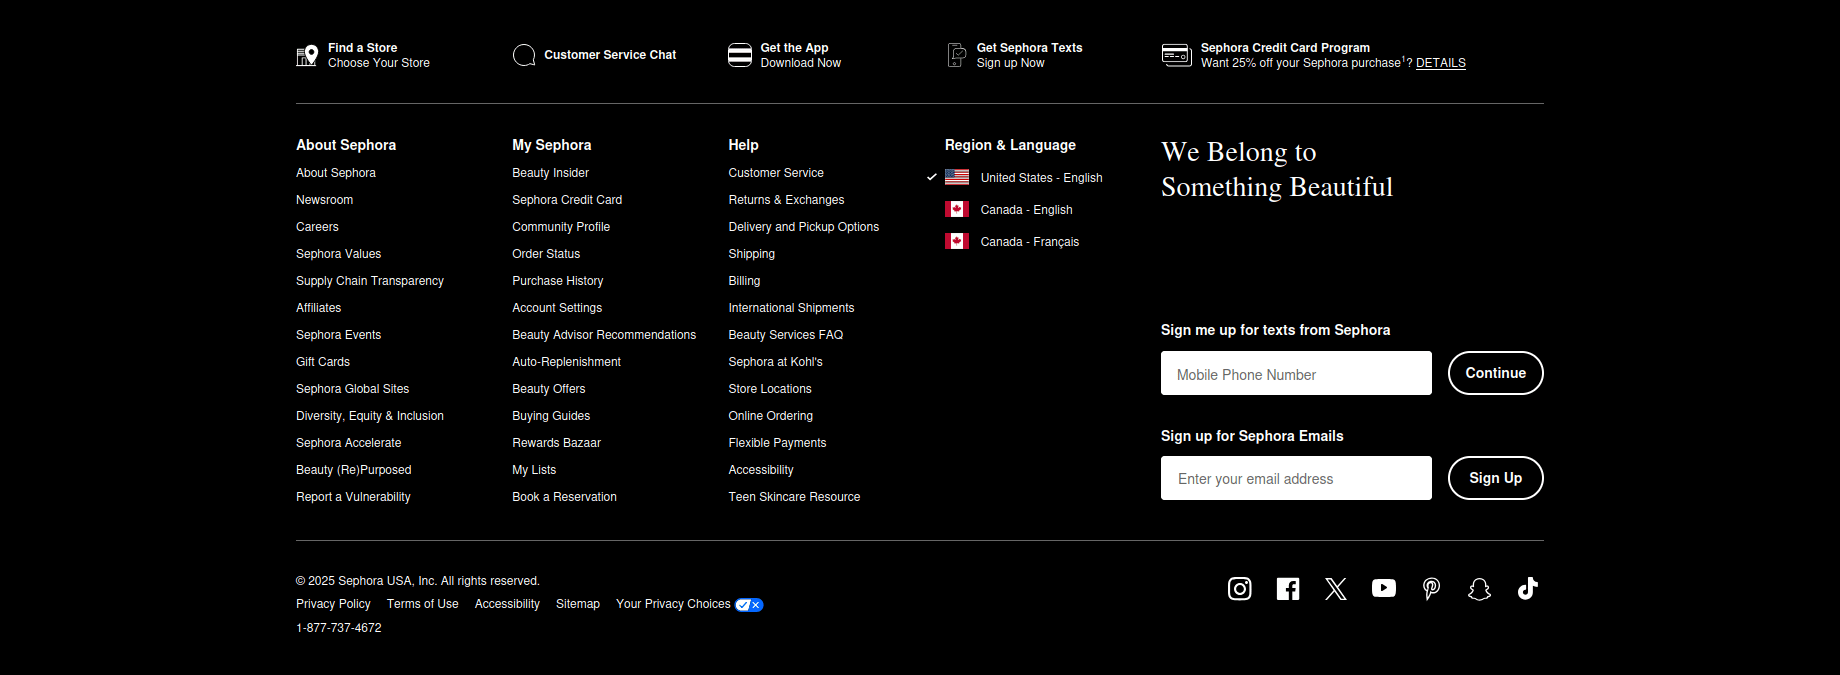This screenshot has height=675, width=1840.
Task: Click the Mobile Phone Number field
Action: click(x=1295, y=374)
